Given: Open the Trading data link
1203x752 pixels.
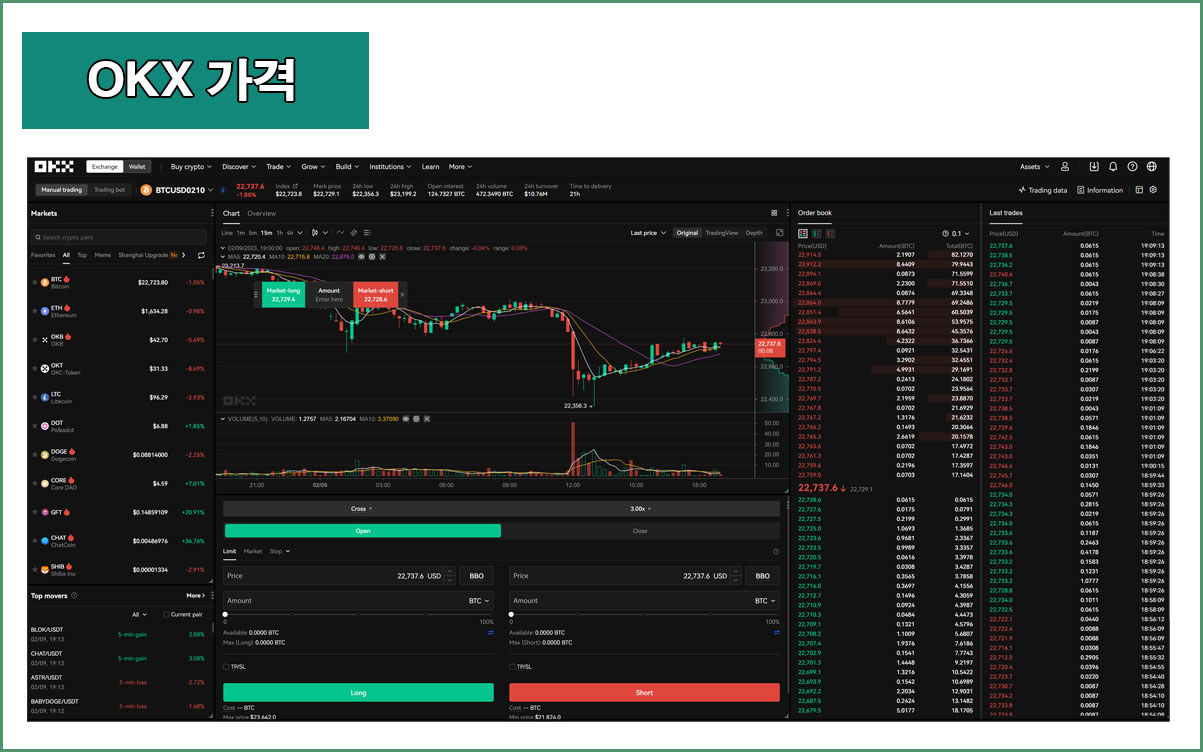Looking at the screenshot, I should pos(1043,190).
